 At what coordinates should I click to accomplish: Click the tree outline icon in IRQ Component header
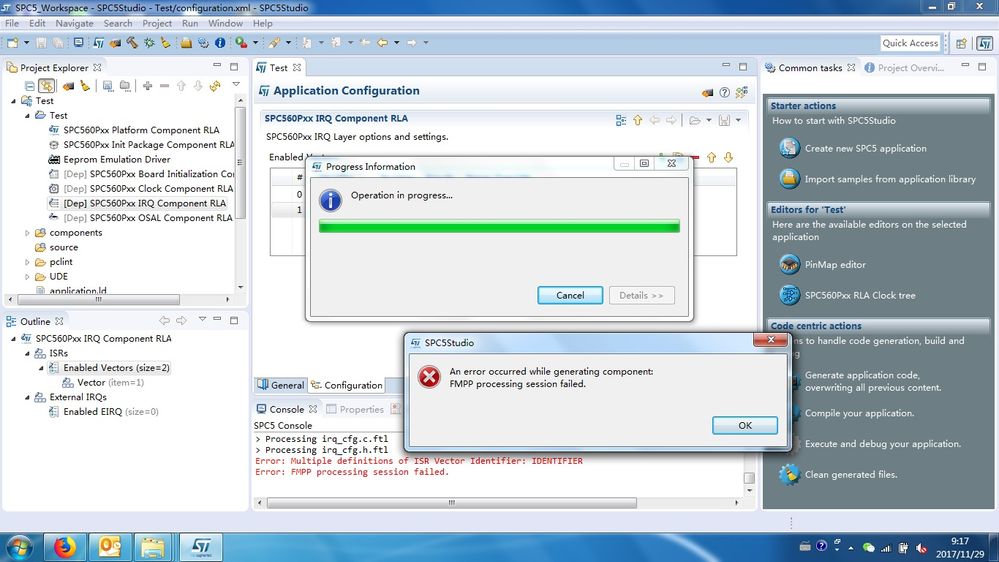coord(621,120)
